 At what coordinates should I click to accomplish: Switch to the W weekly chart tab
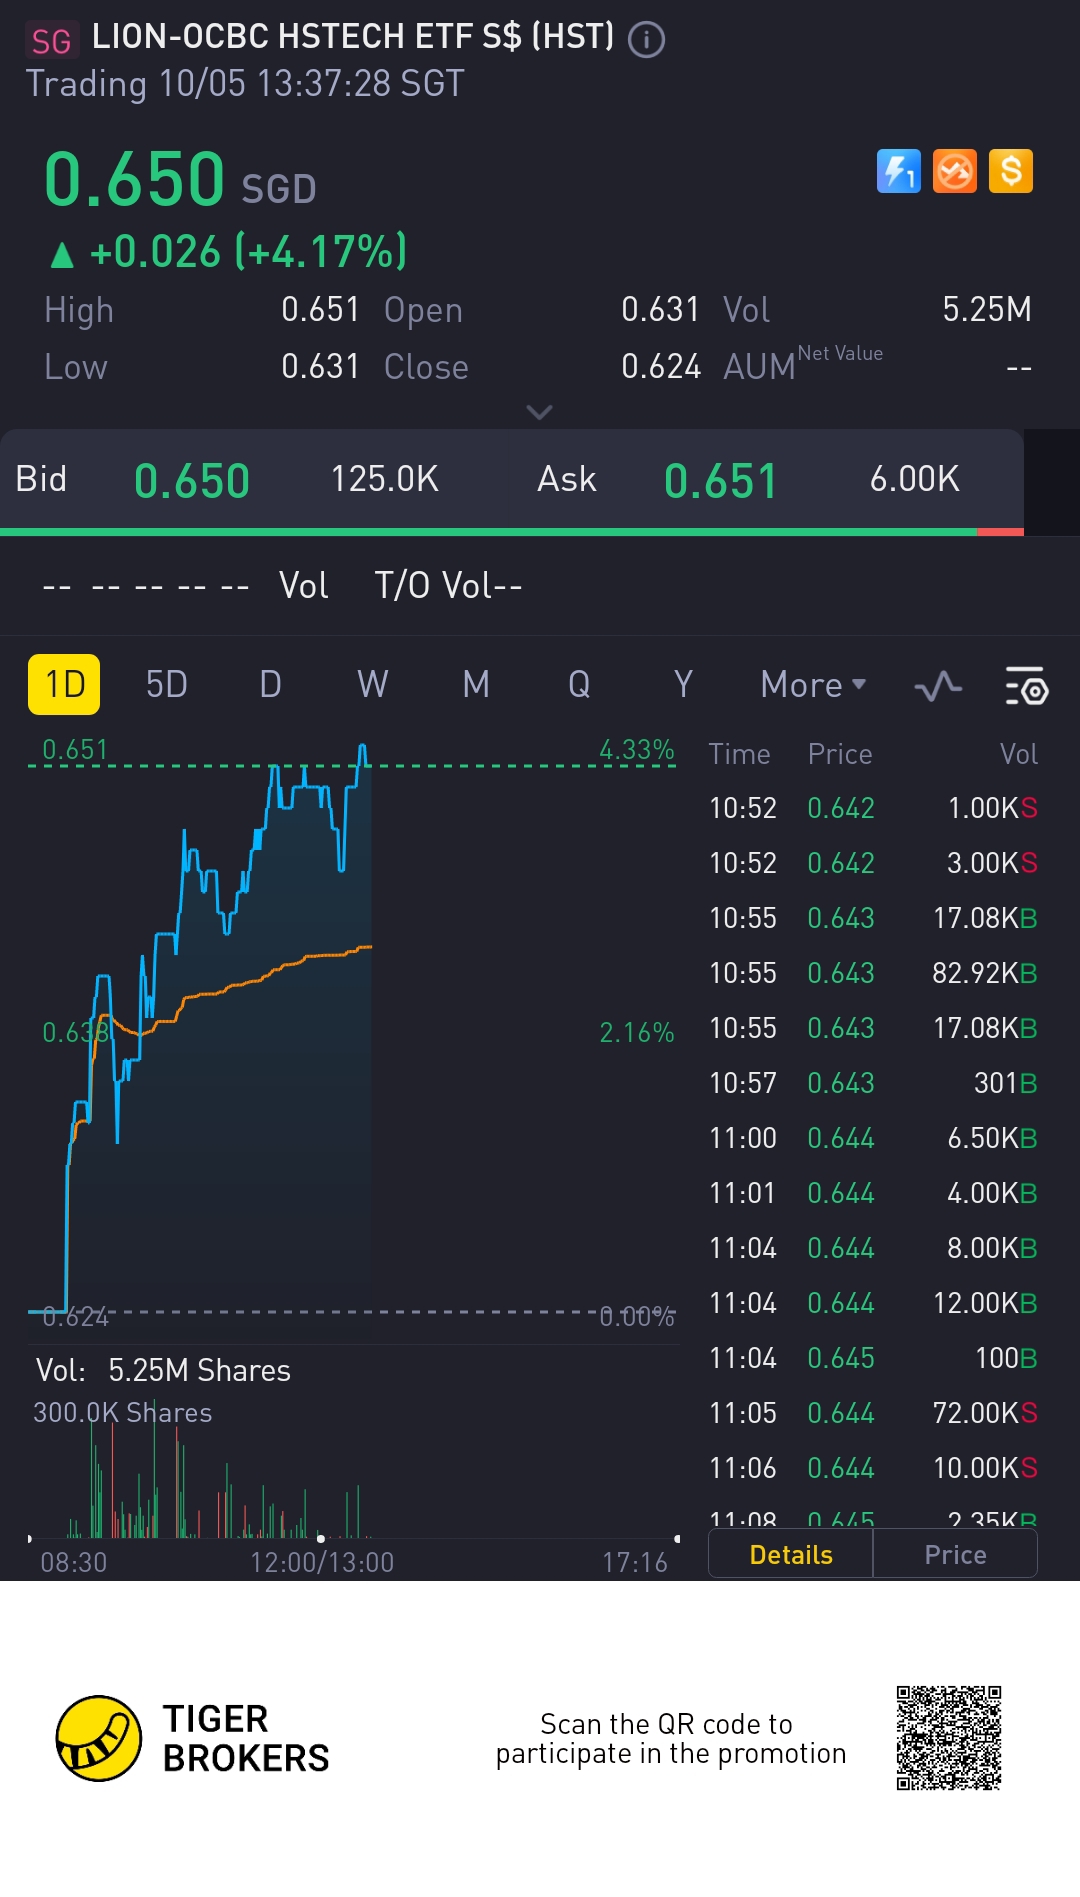point(373,685)
